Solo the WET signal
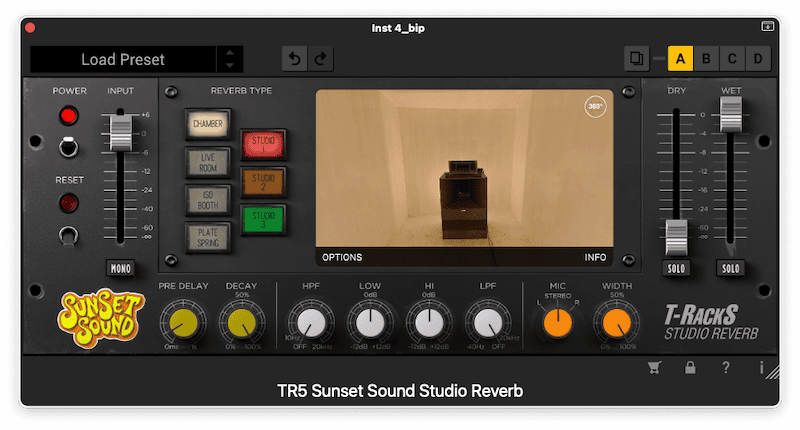This screenshot has width=800, height=430. 730,268
